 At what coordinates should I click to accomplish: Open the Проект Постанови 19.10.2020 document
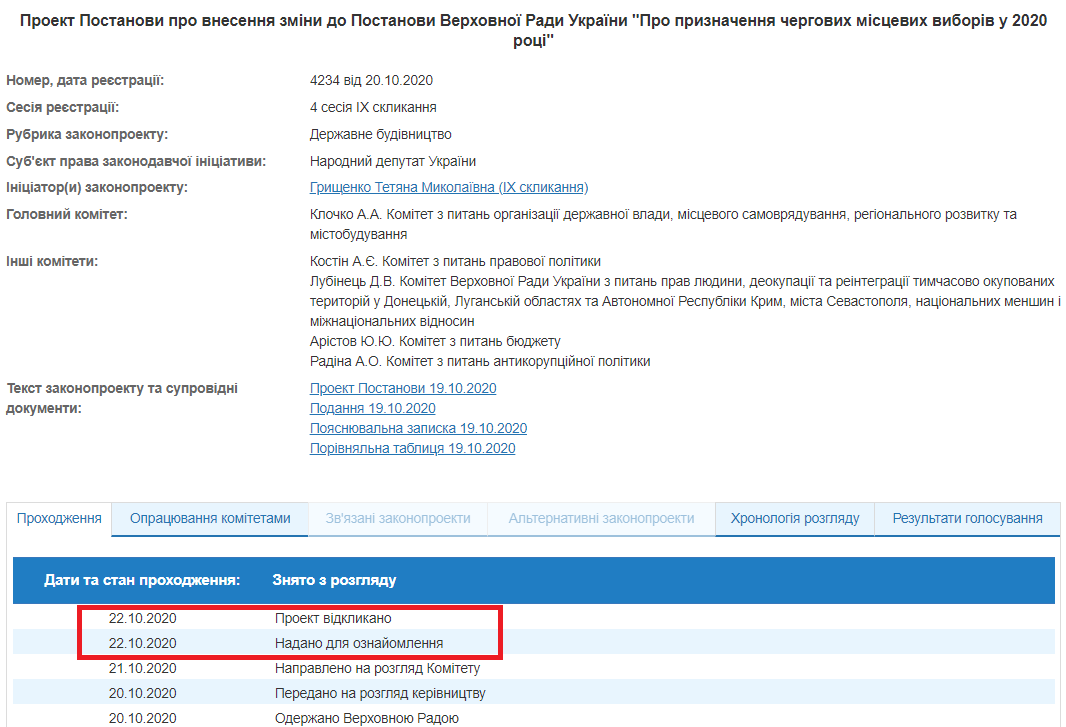click(403, 388)
